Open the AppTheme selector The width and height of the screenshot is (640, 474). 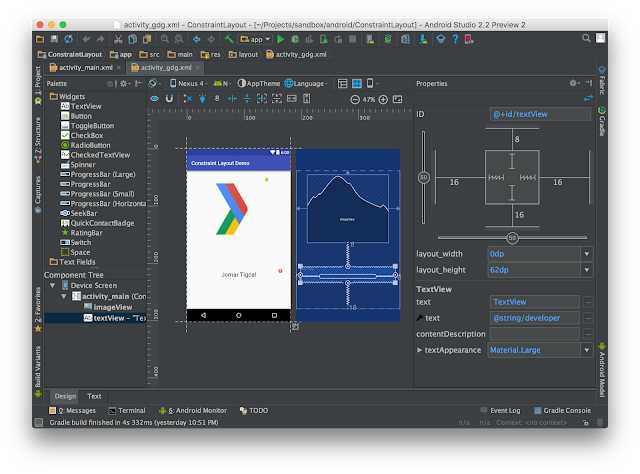coord(261,84)
